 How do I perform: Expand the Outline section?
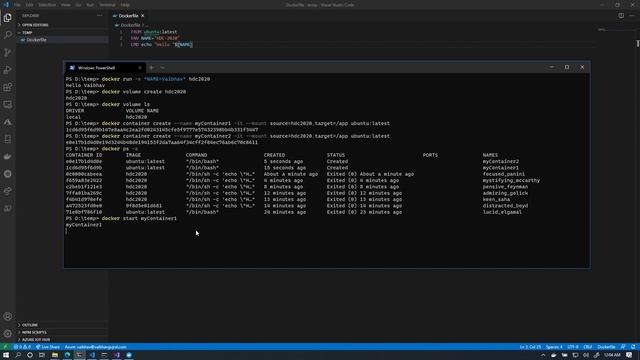62,325
